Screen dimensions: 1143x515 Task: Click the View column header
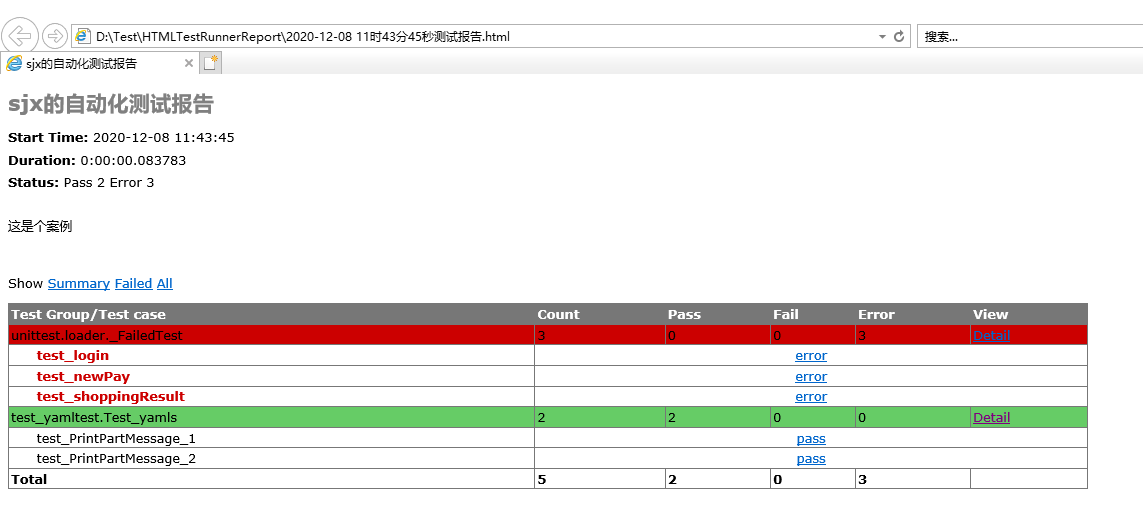tap(990, 314)
